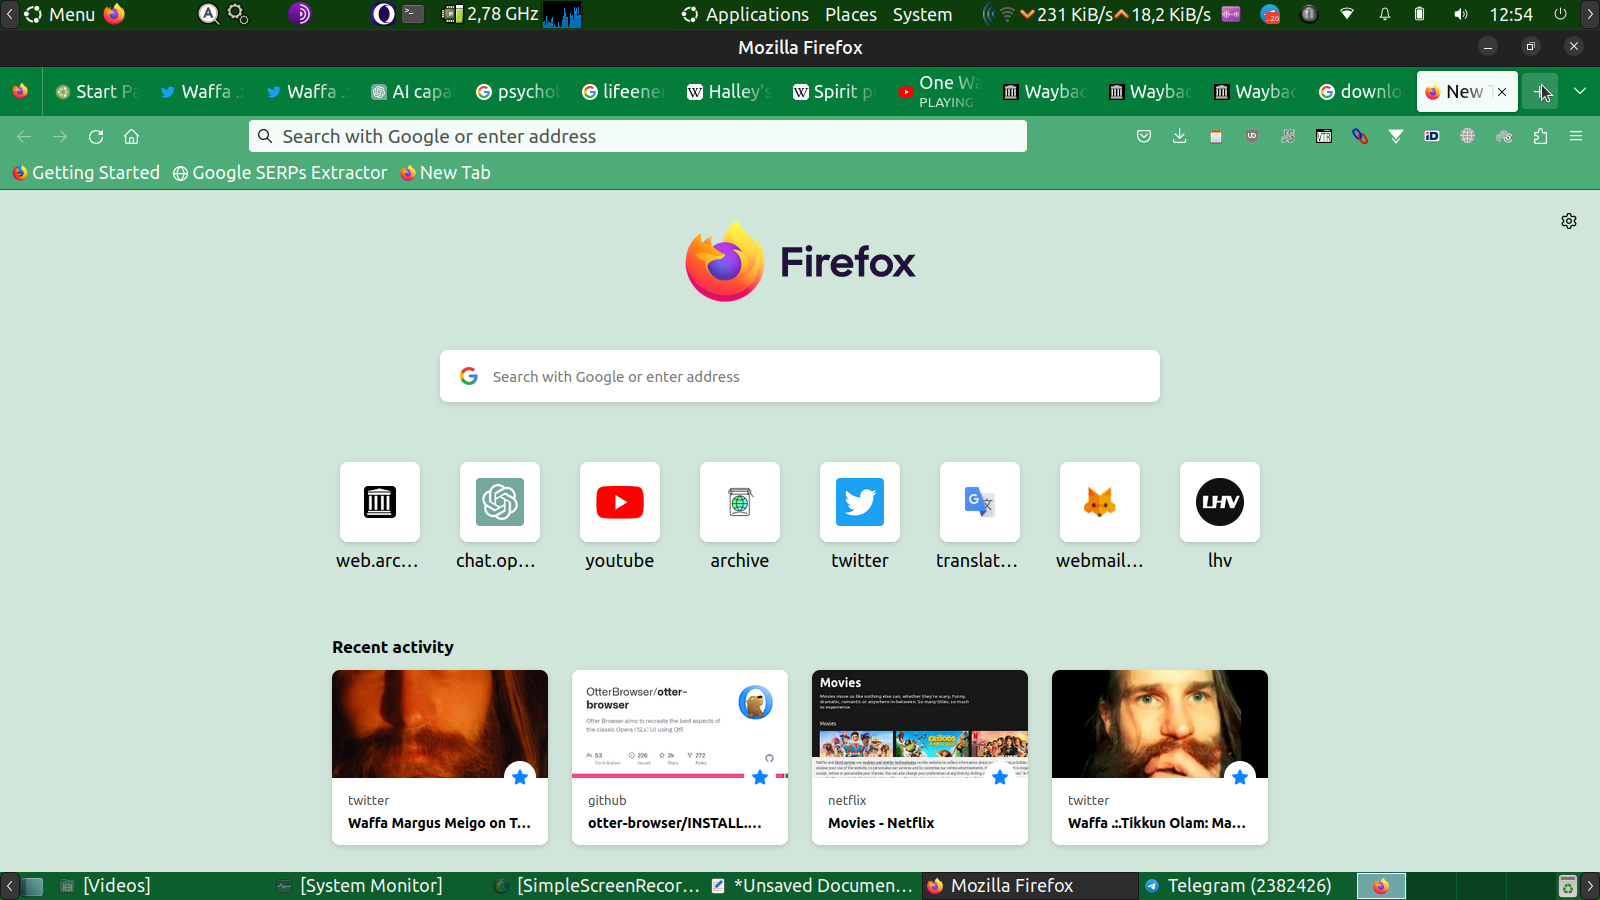Click the Firefox launcher in top panel

[x=115, y=14]
